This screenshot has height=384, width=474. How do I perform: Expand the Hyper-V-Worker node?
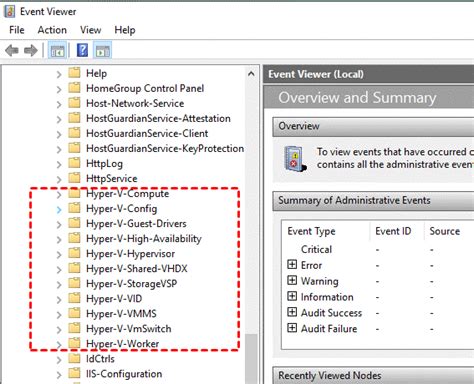[59, 345]
